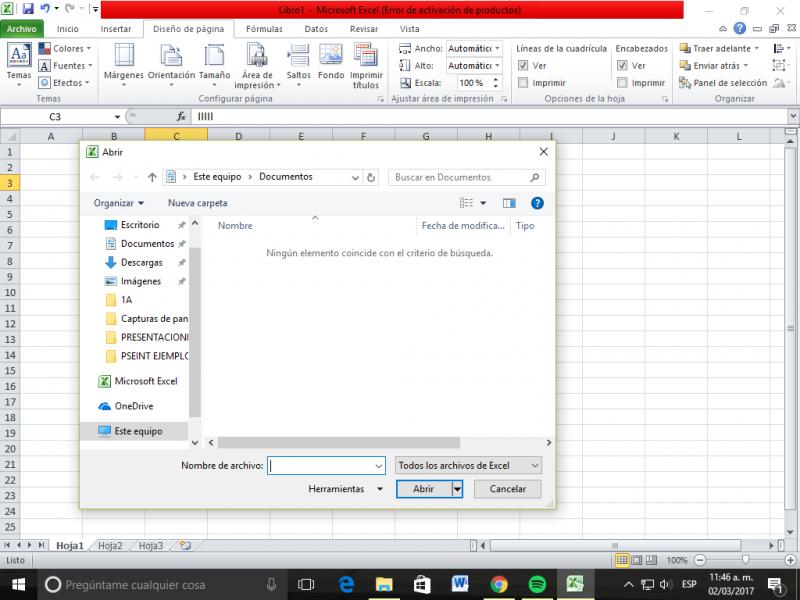This screenshot has width=800, height=600.
Task: Open the Orientación page options
Action: click(171, 56)
